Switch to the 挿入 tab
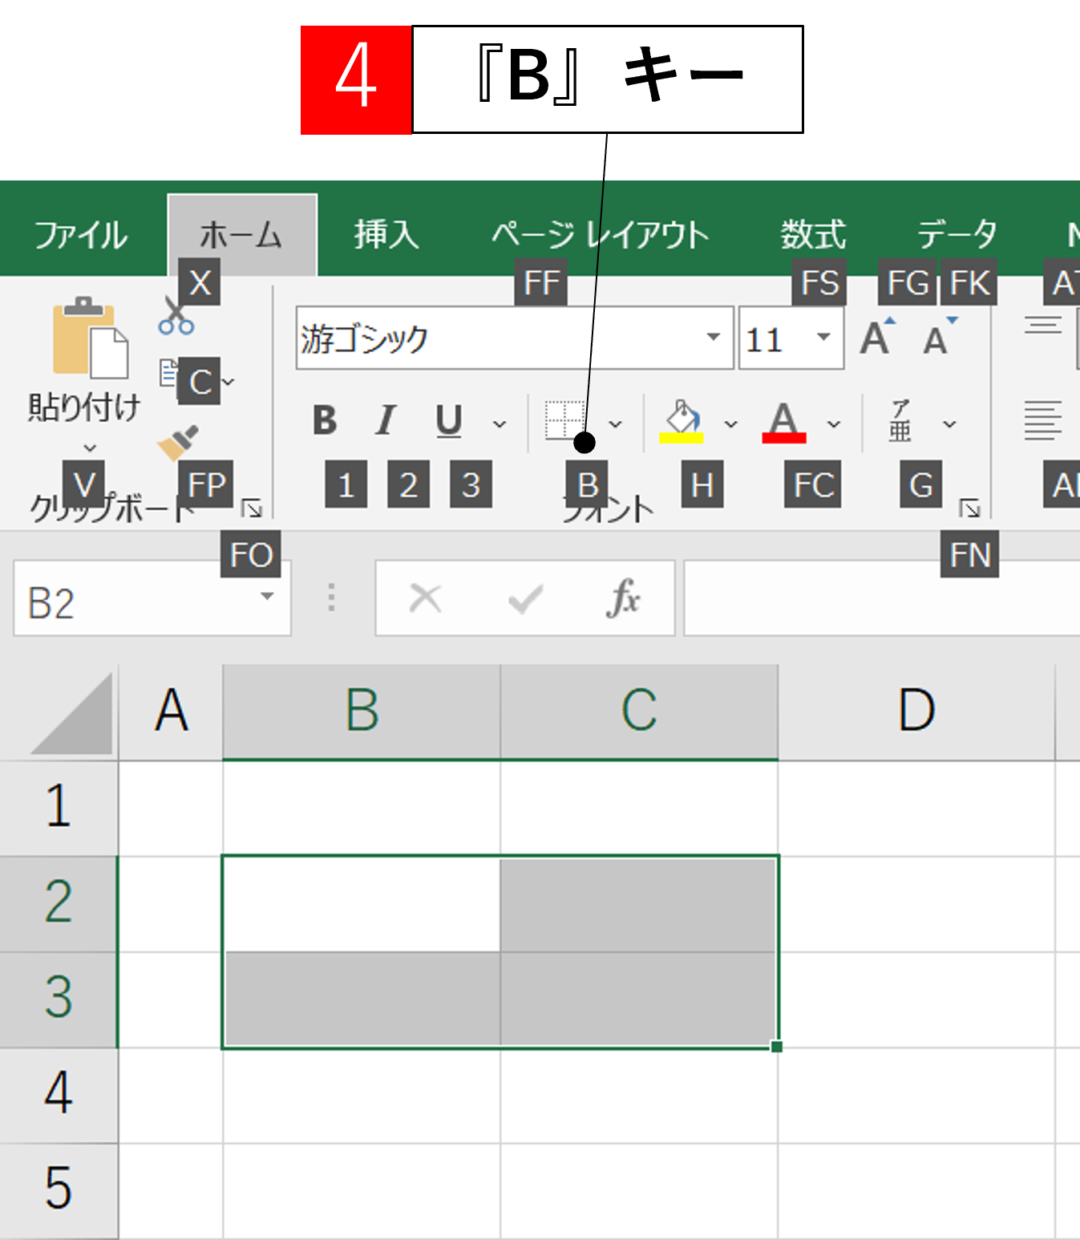The image size is (1080, 1240). coord(386,235)
